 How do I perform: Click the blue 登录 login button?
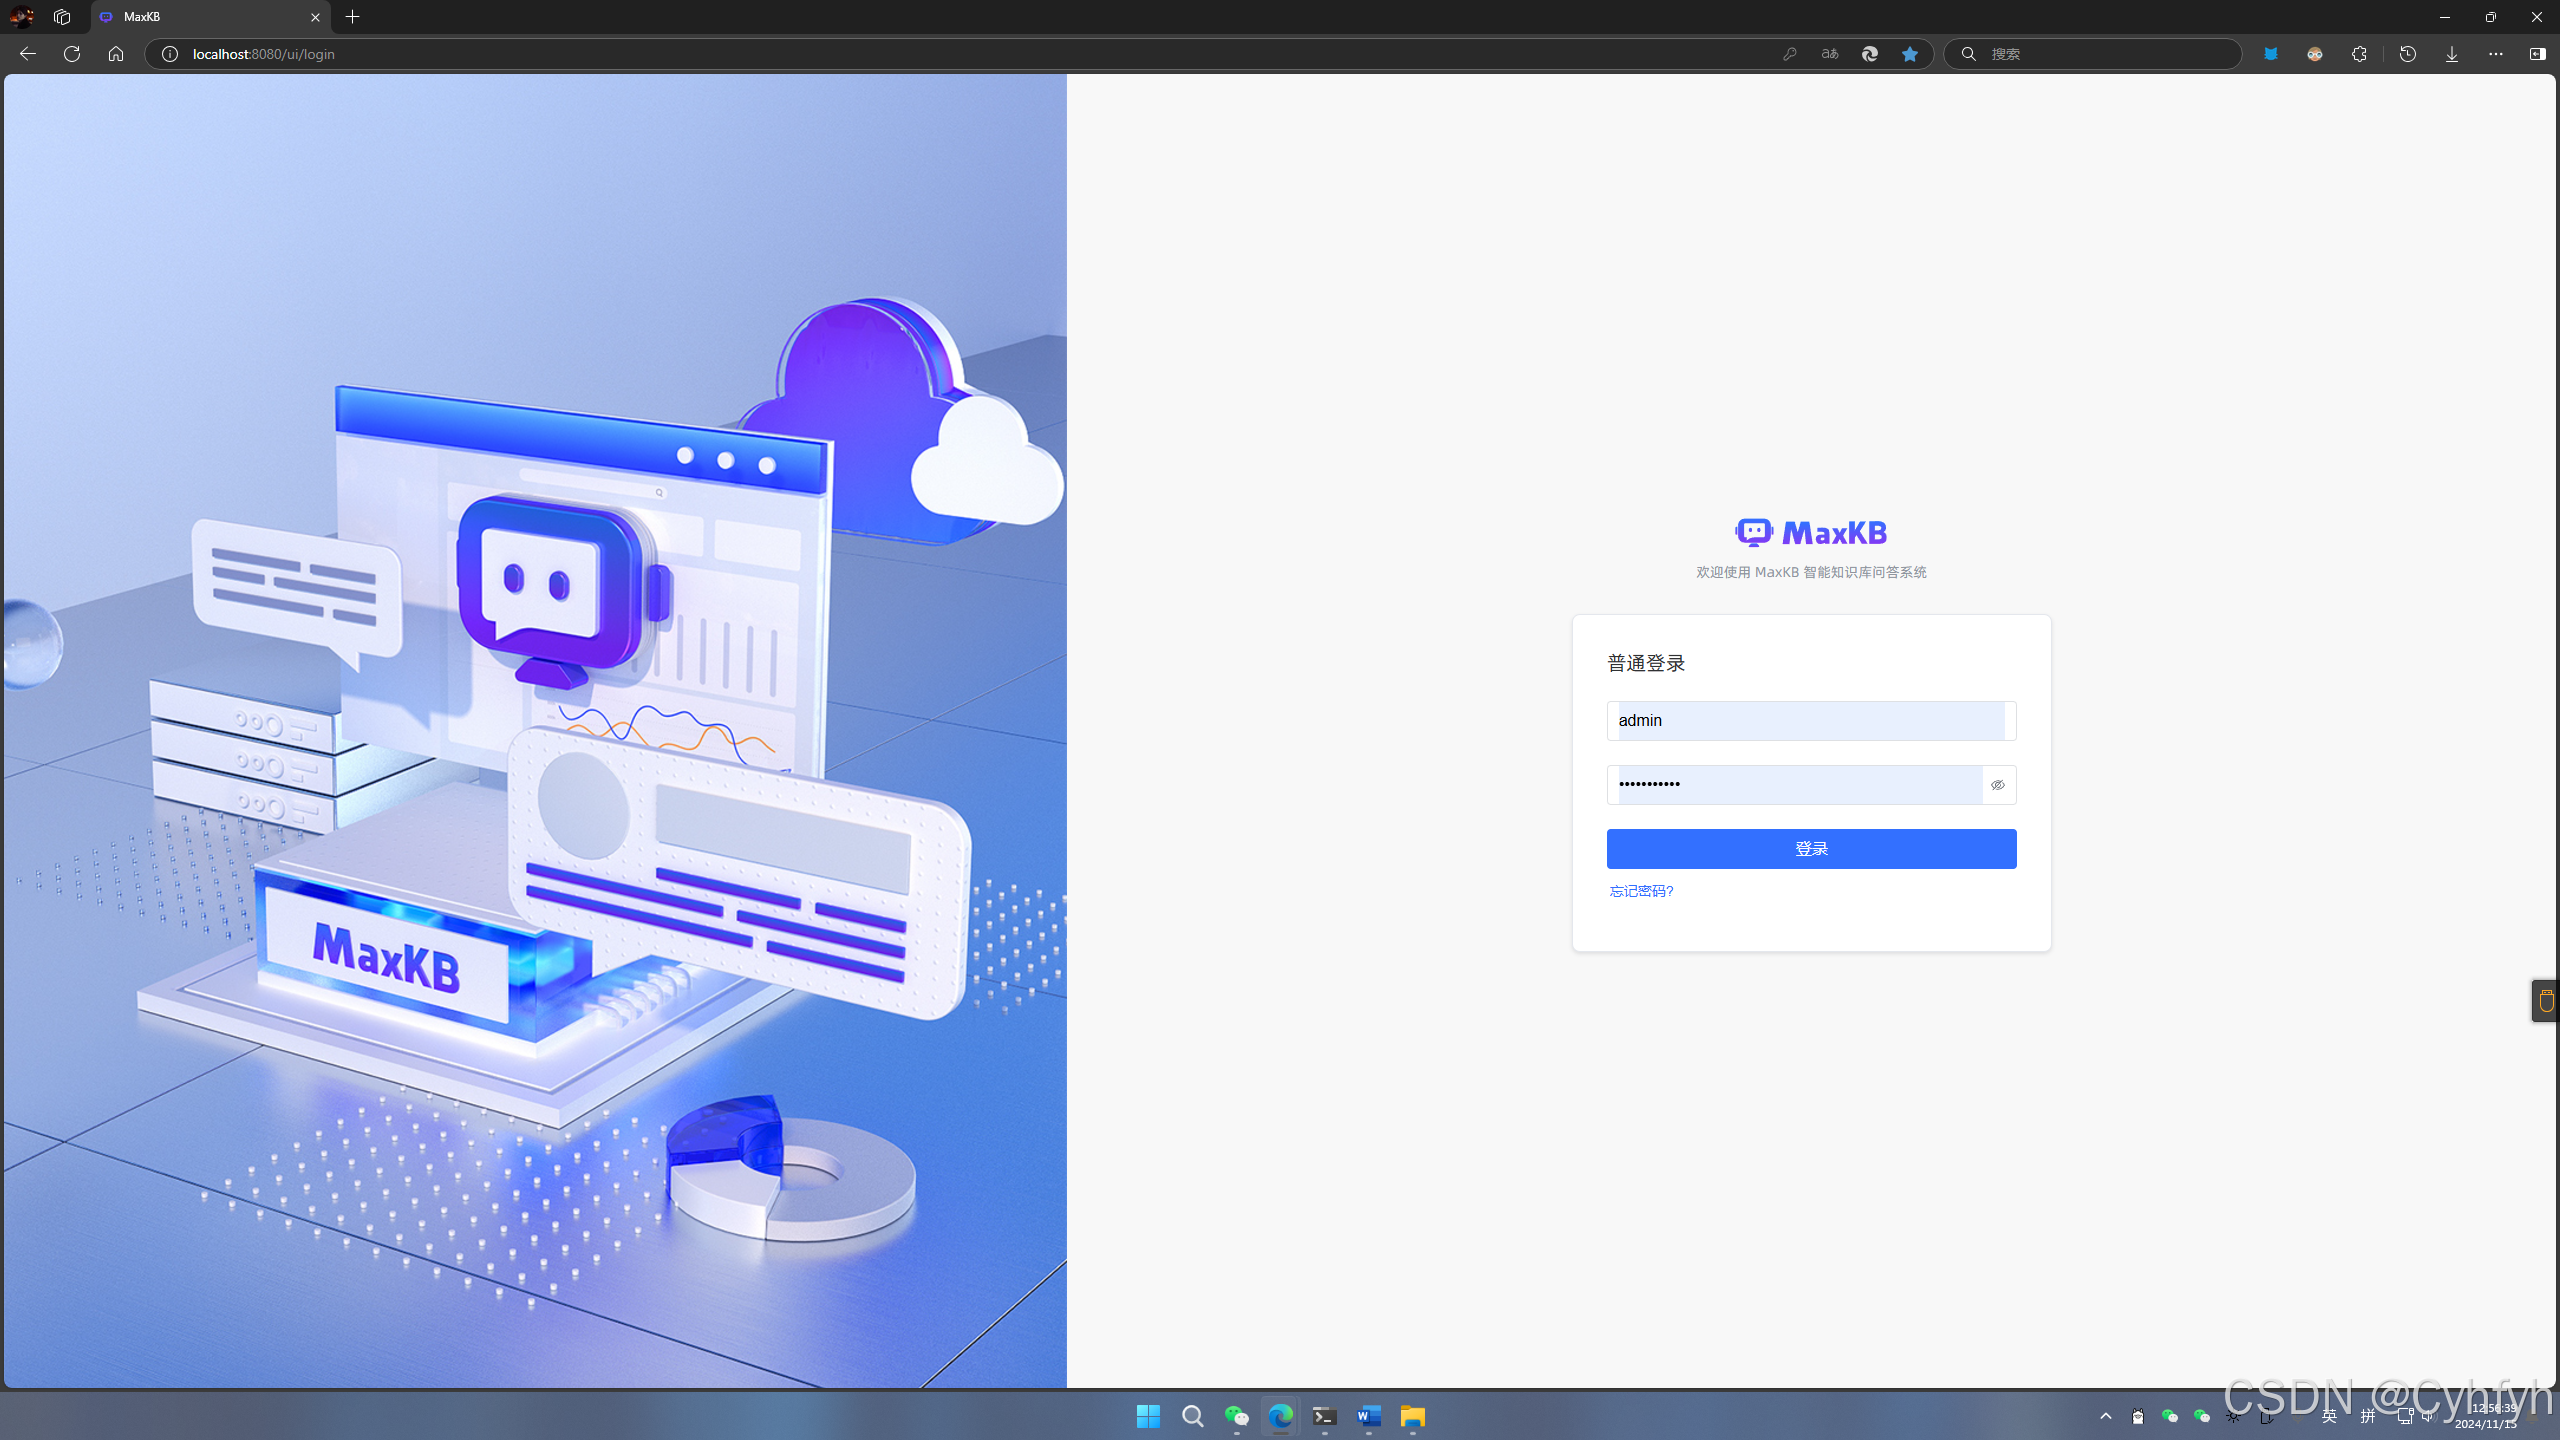1811,849
